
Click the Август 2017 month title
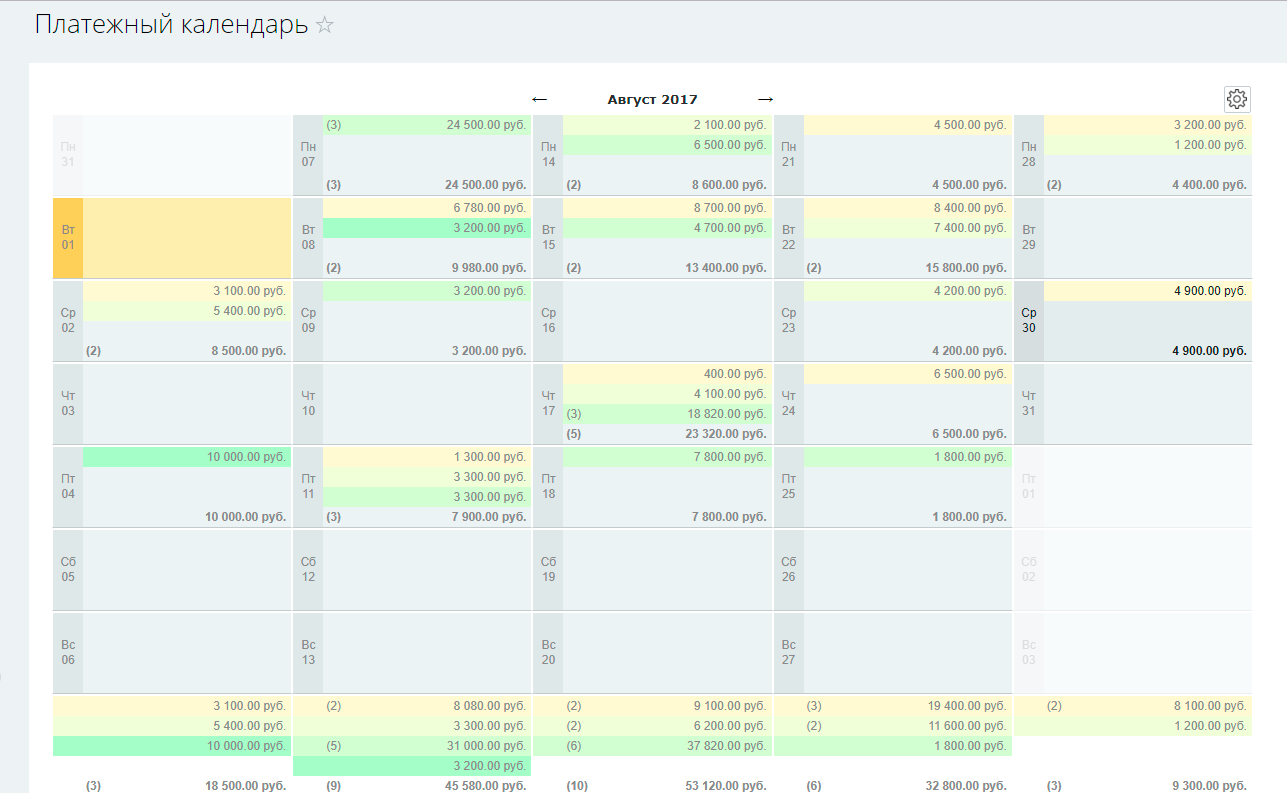click(x=652, y=99)
